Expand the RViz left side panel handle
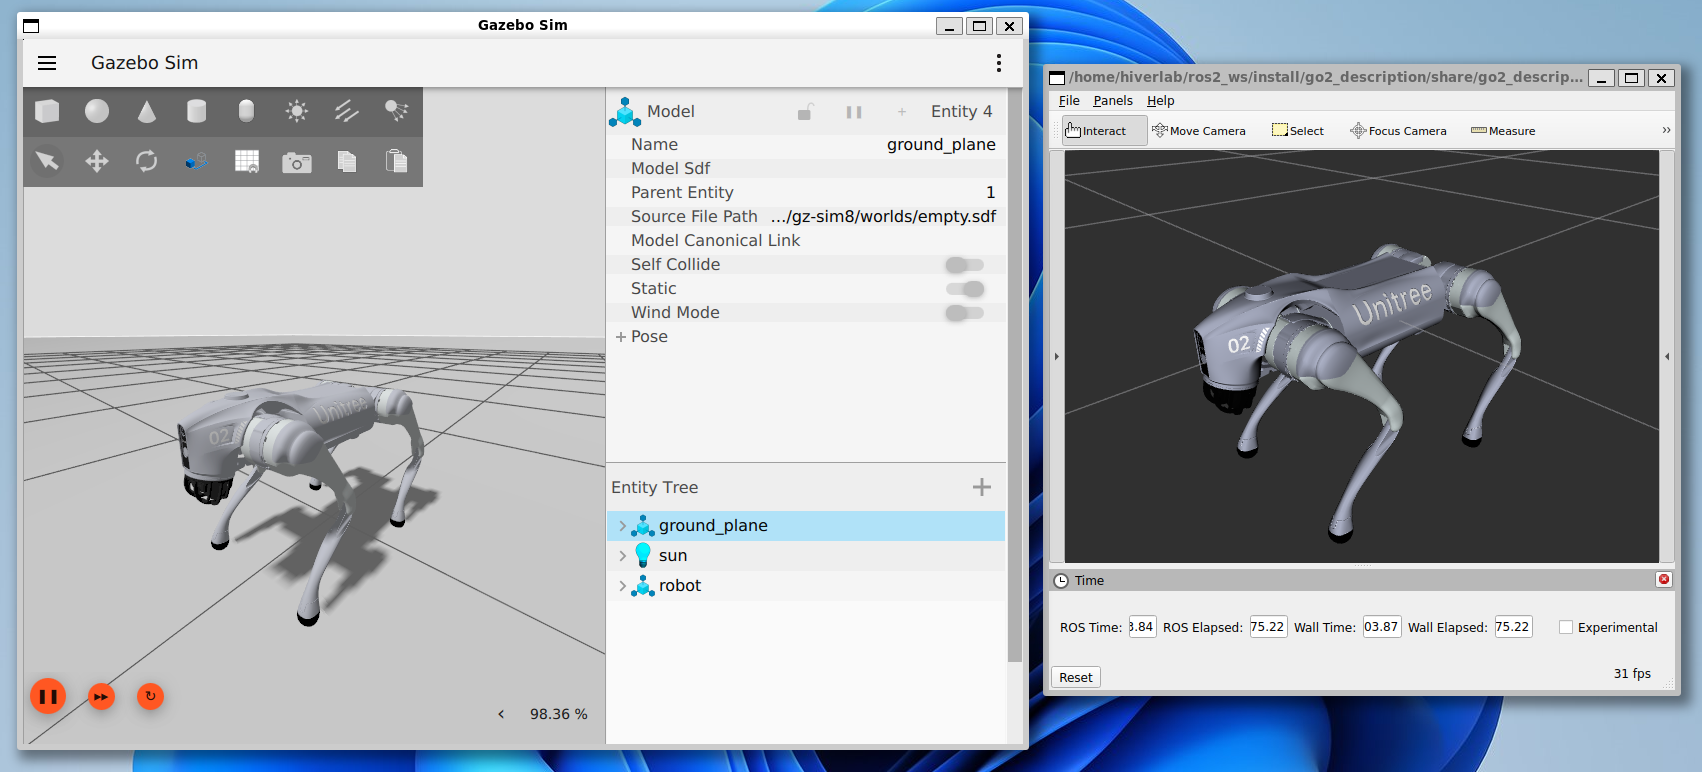Screen dimensions: 1702x772 point(1057,356)
